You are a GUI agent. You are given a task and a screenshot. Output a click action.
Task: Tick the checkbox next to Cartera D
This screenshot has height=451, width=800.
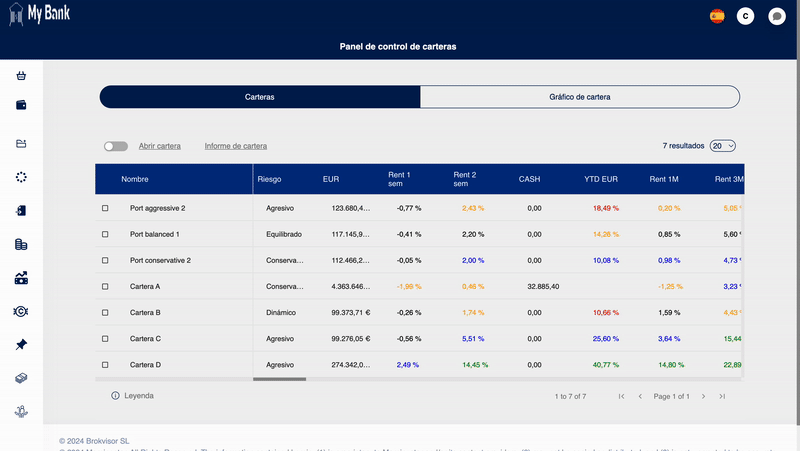(105, 364)
